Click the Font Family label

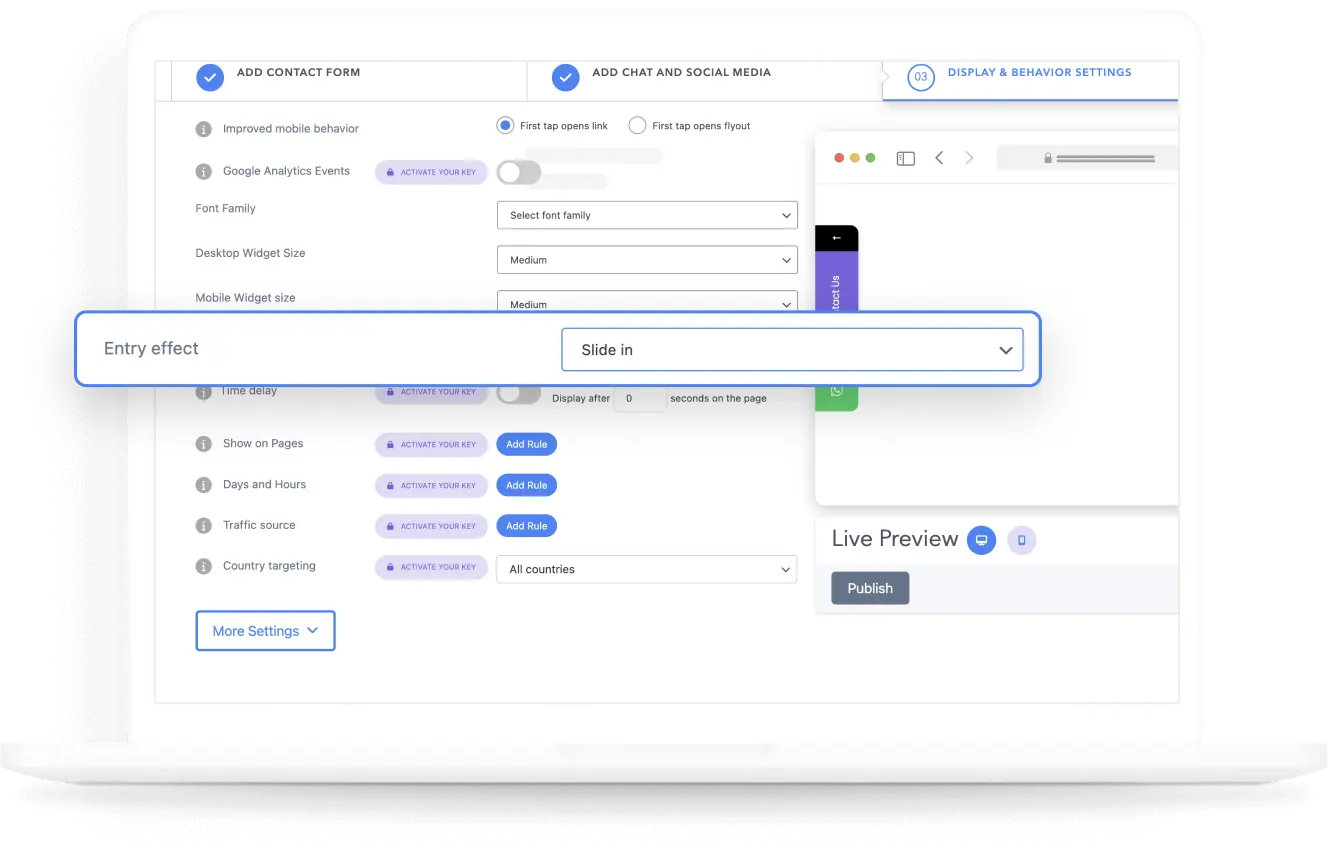tap(225, 209)
